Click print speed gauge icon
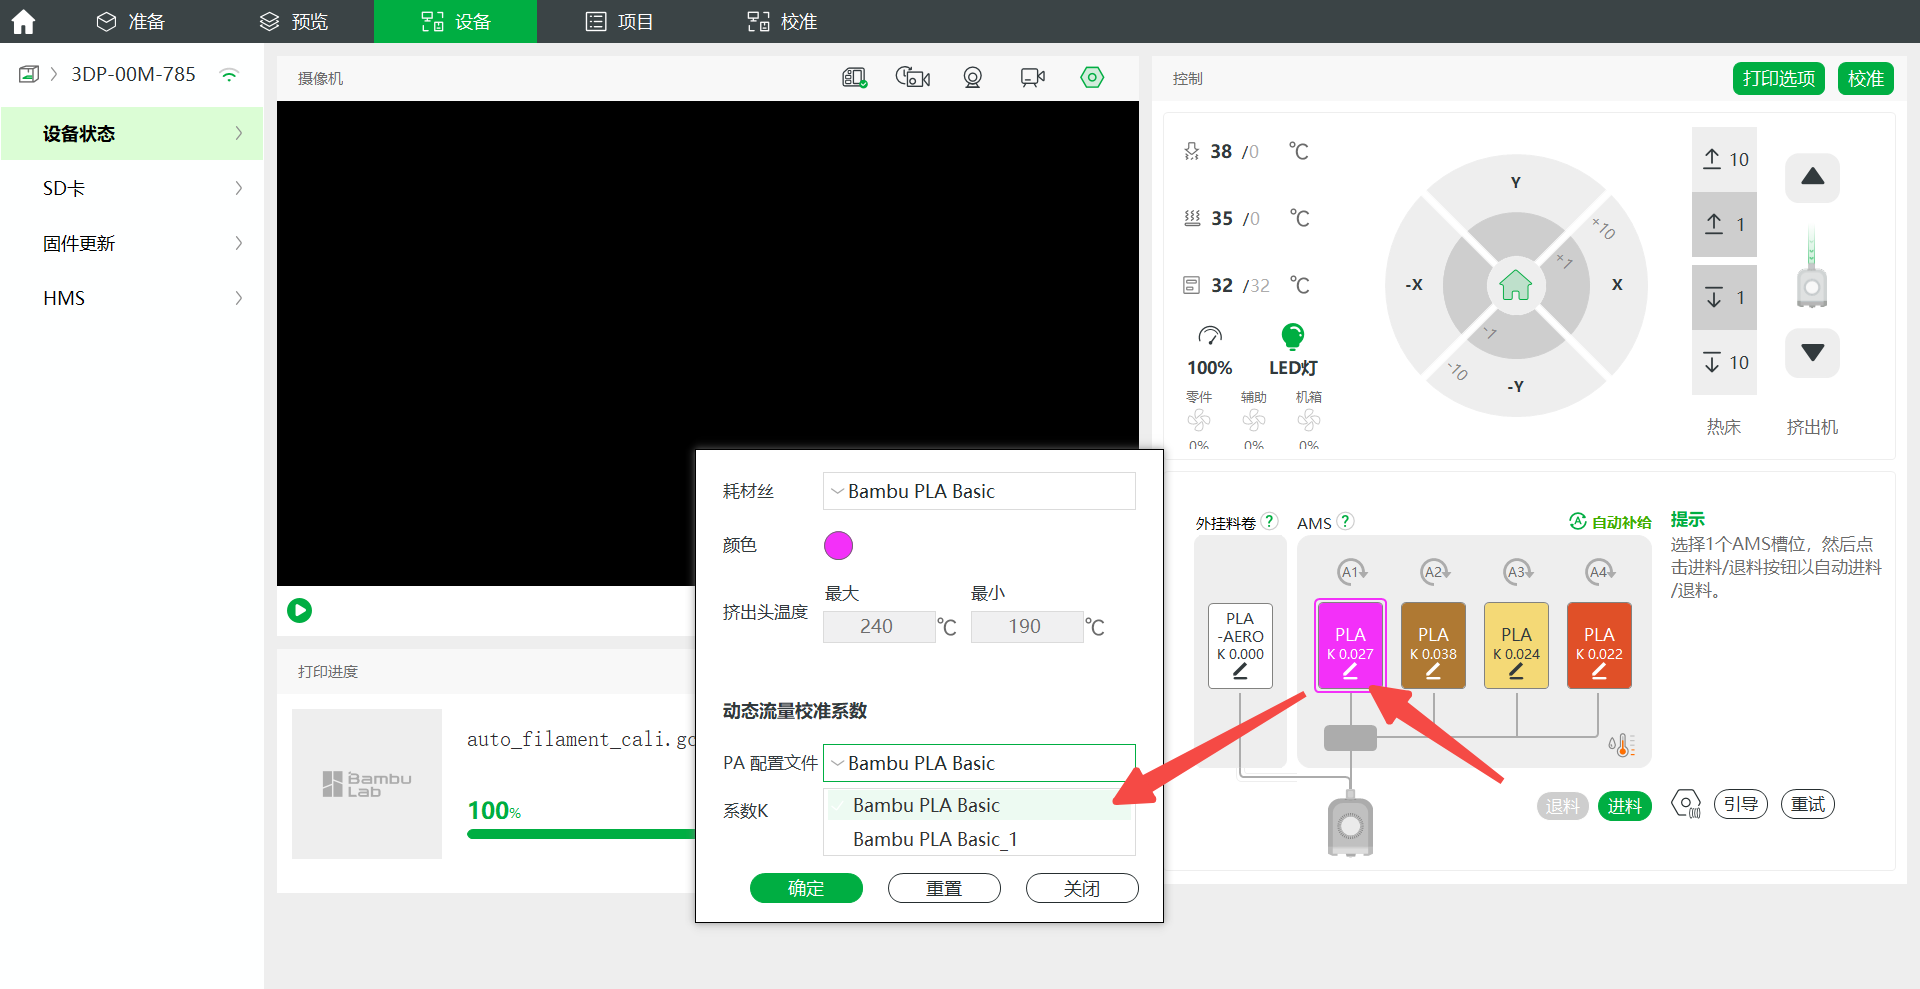The image size is (1920, 989). (1210, 335)
